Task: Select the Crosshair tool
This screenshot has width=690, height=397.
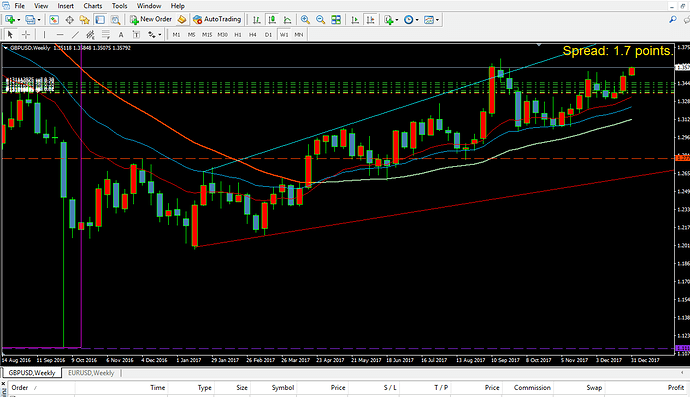Action: tap(26, 34)
